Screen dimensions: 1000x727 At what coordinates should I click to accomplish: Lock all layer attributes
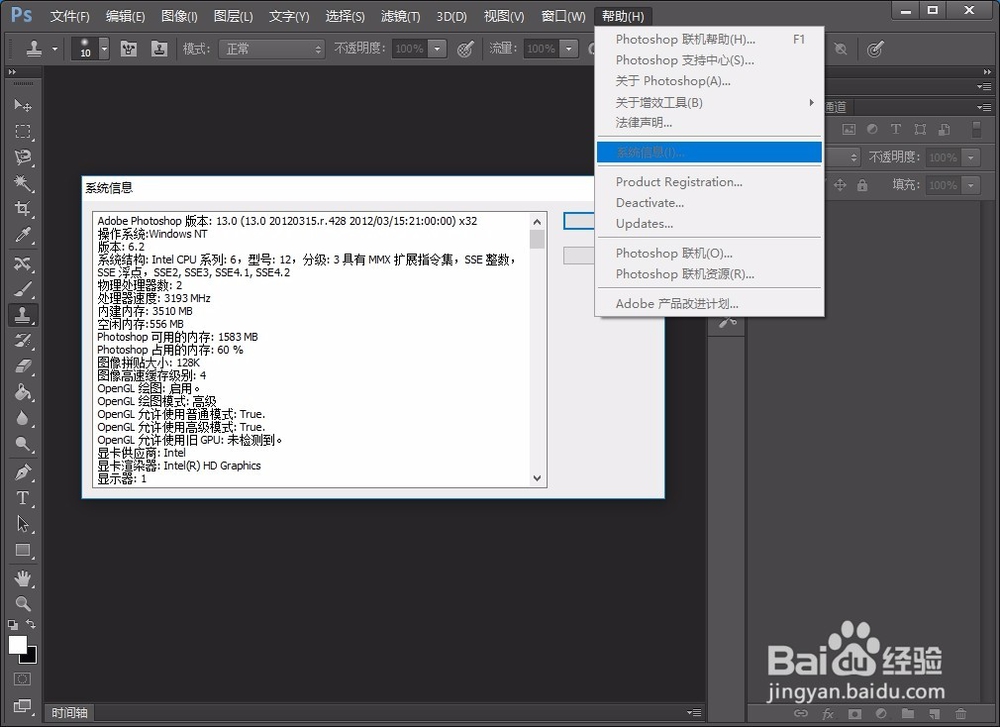862,185
